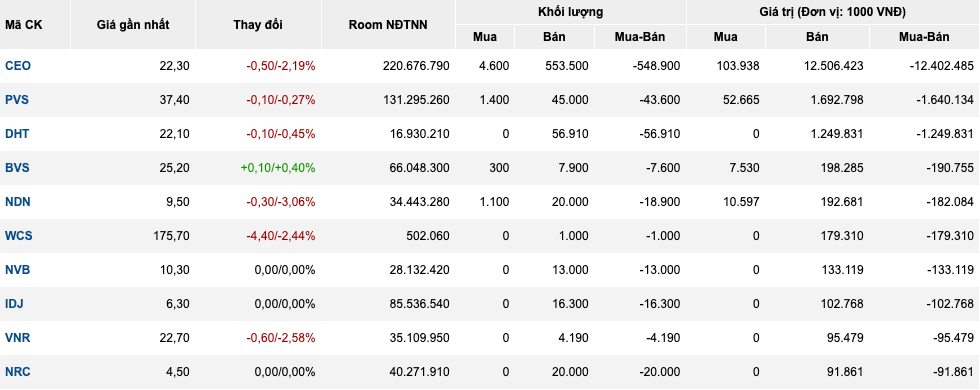Open the CEO stock ticker link

pos(18,66)
